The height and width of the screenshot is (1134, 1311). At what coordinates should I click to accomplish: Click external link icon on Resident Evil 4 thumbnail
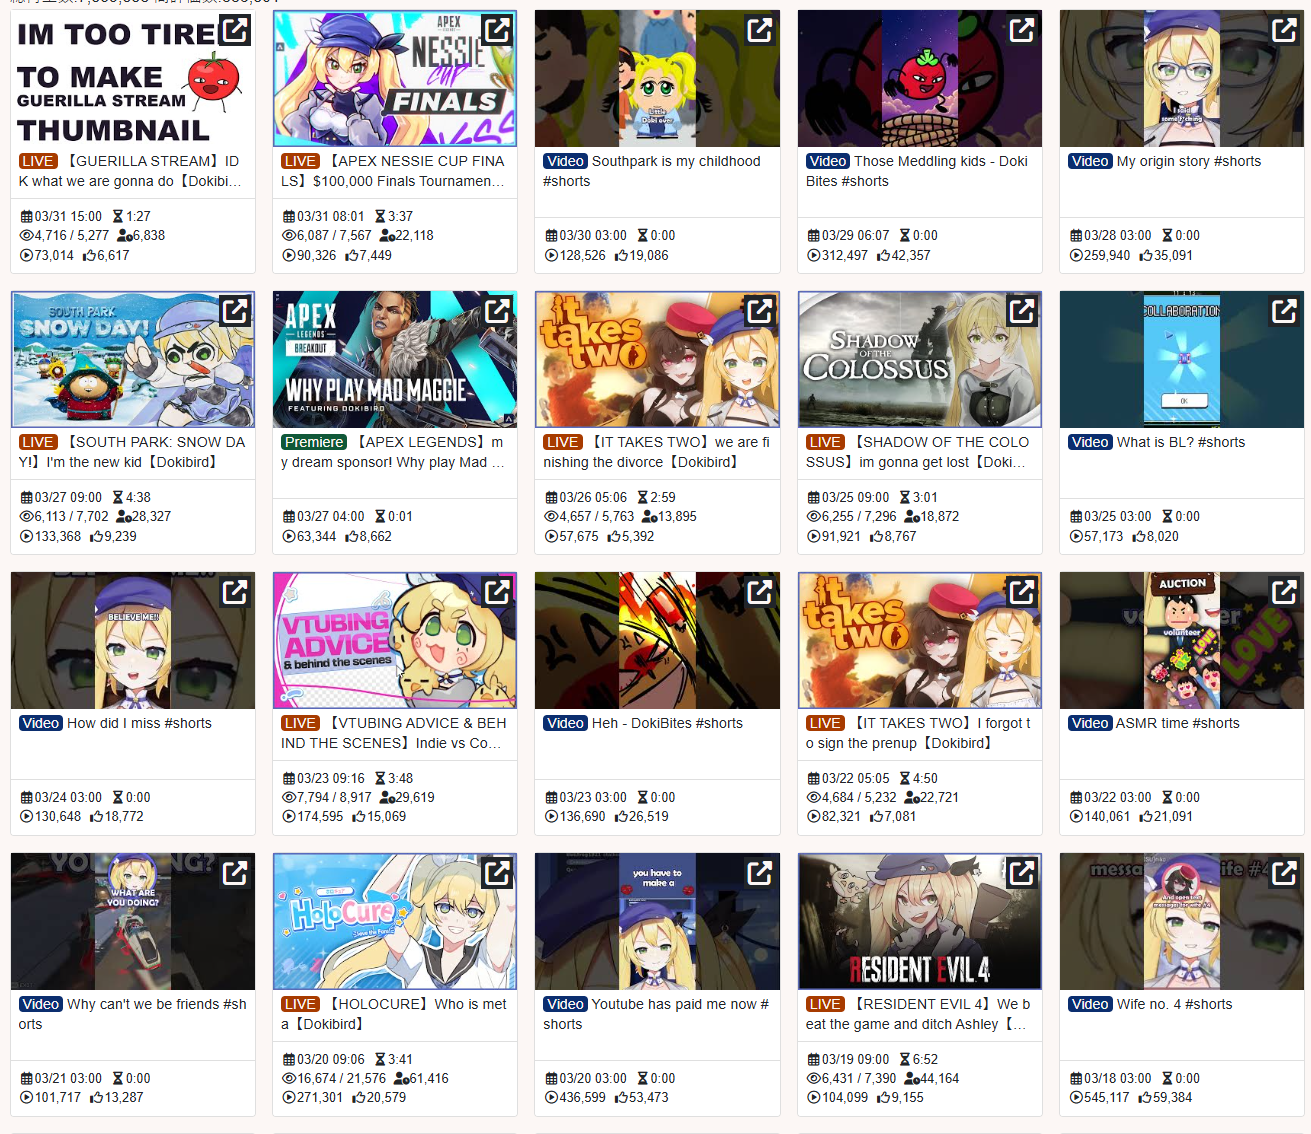pos(1022,873)
